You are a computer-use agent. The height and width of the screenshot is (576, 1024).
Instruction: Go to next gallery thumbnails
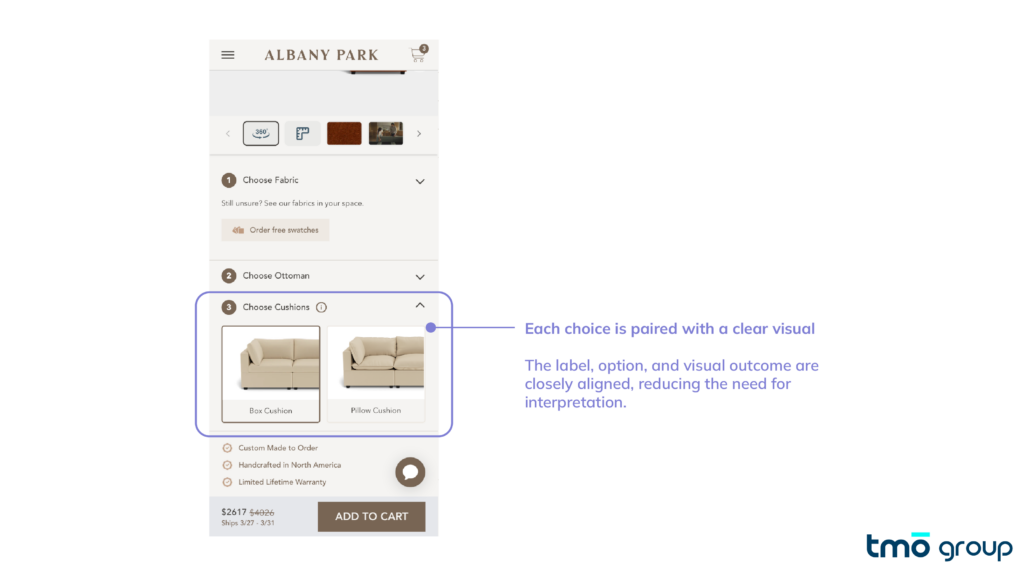tap(419, 134)
